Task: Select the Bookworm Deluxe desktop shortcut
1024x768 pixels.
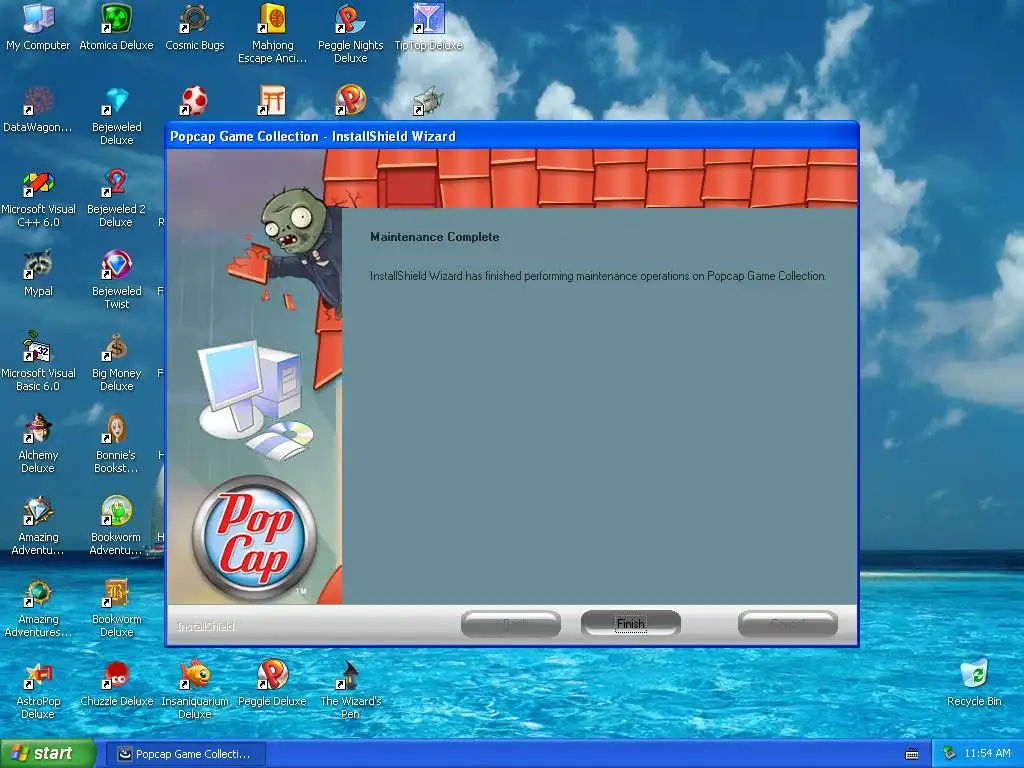Action: (x=116, y=607)
